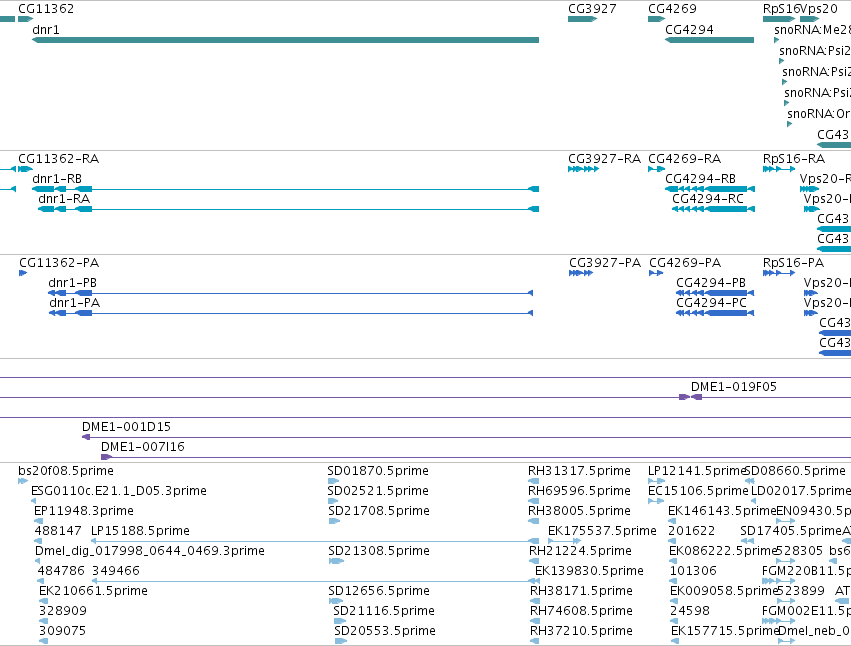Viewport: 851px width, 646px height.
Task: Select the DME1-007I16 clone label
Action: pyautogui.click(x=143, y=447)
